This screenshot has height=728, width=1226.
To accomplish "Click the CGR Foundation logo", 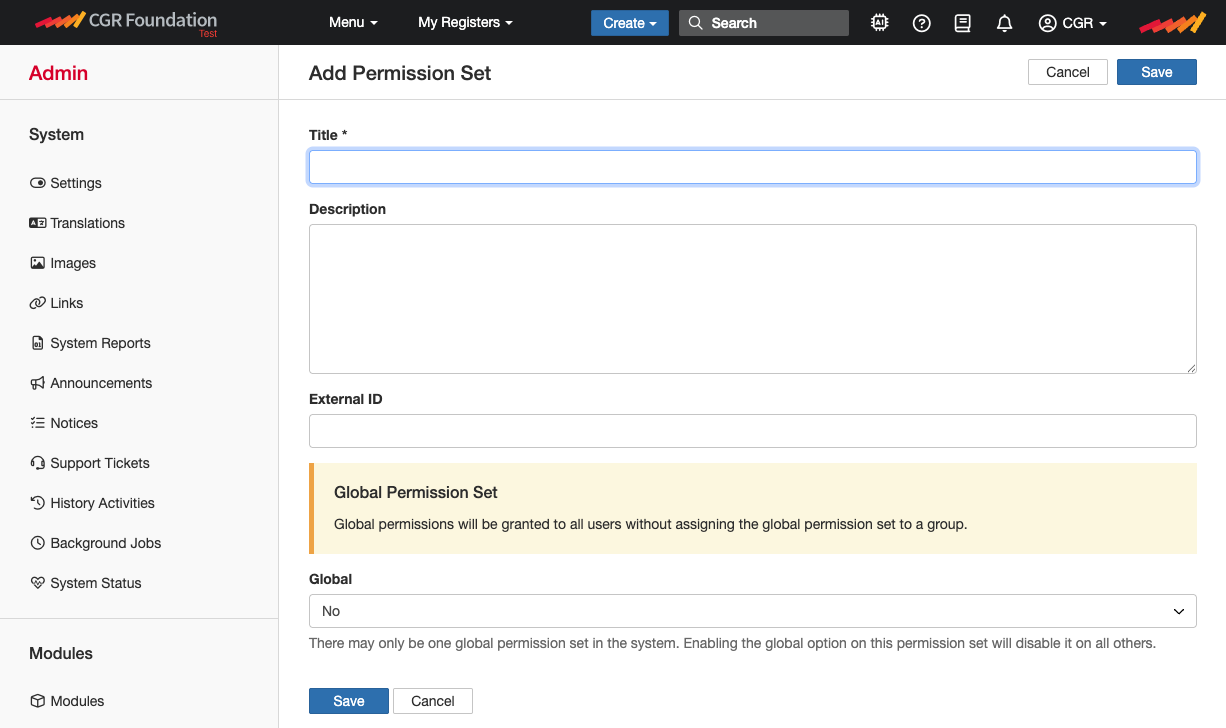I will [126, 22].
